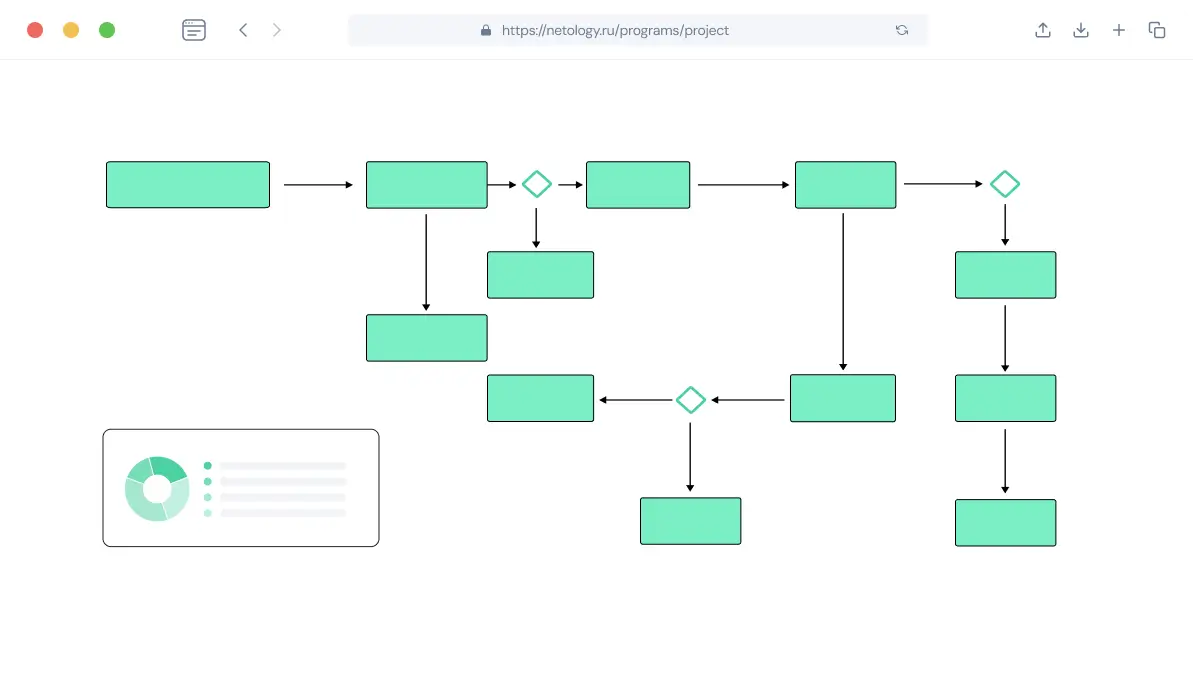
Task: Select the wide leftmost flowchart box
Action: [188, 185]
